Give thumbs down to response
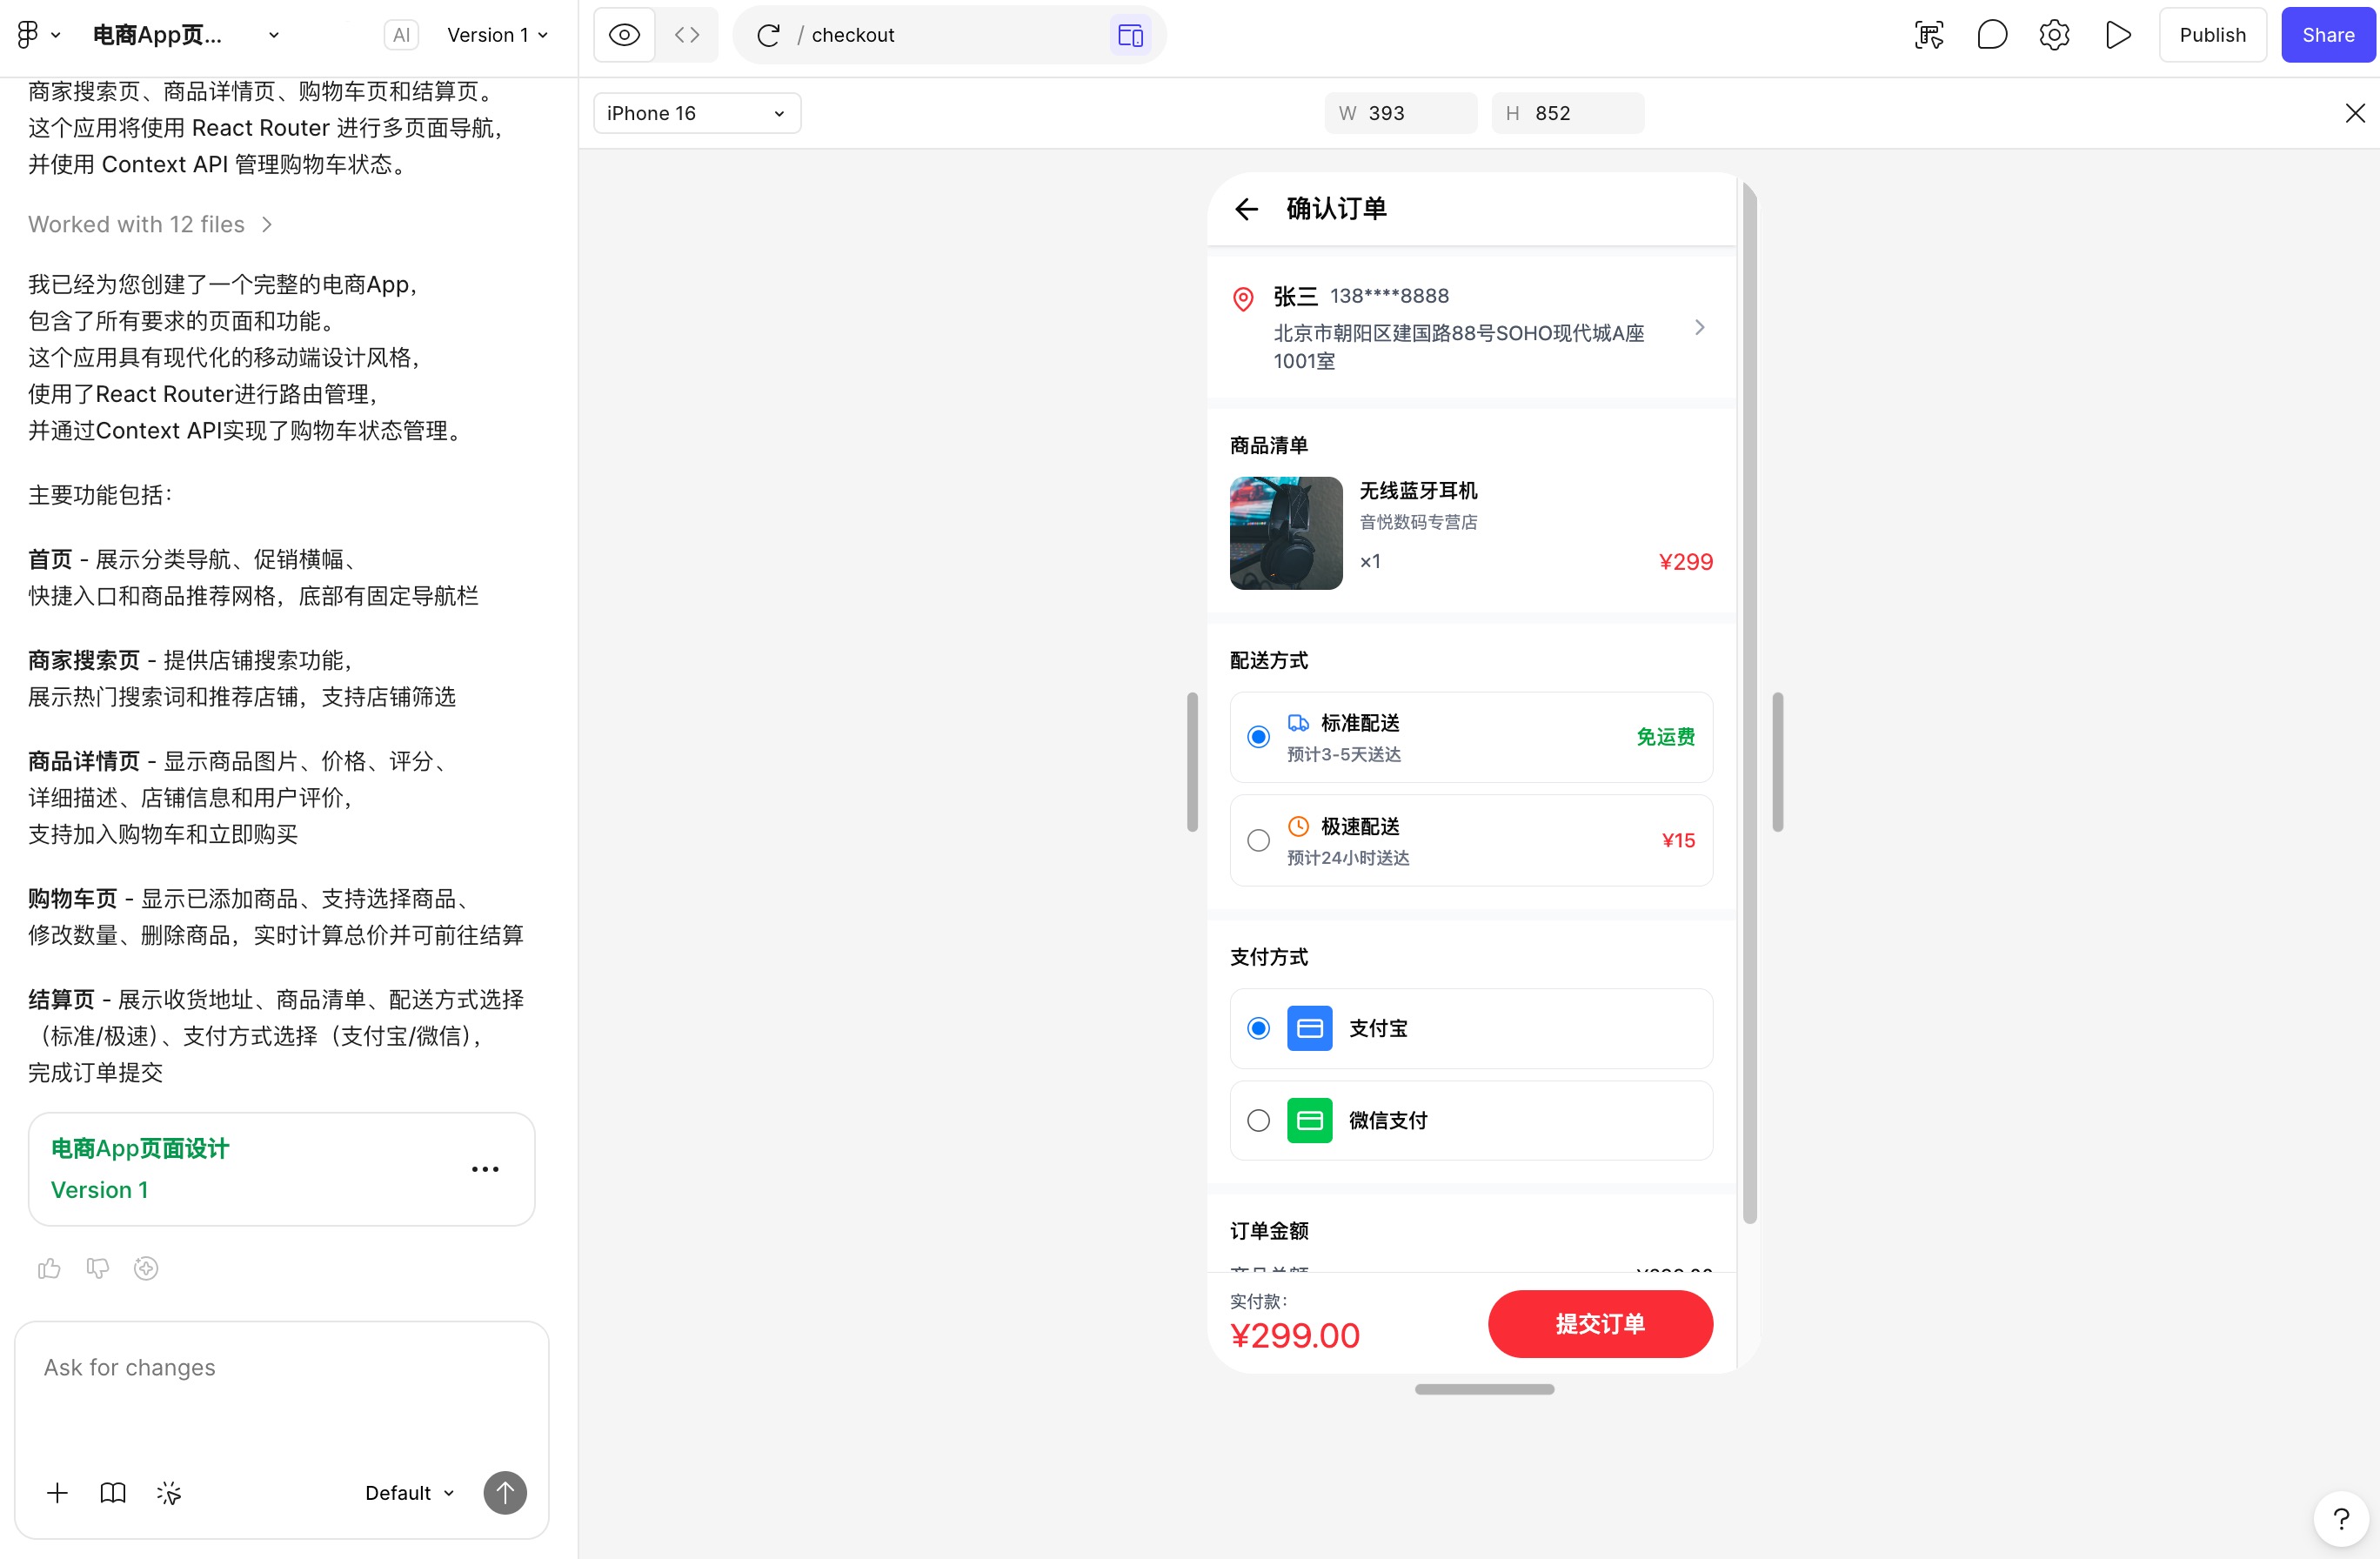 tap(97, 1268)
